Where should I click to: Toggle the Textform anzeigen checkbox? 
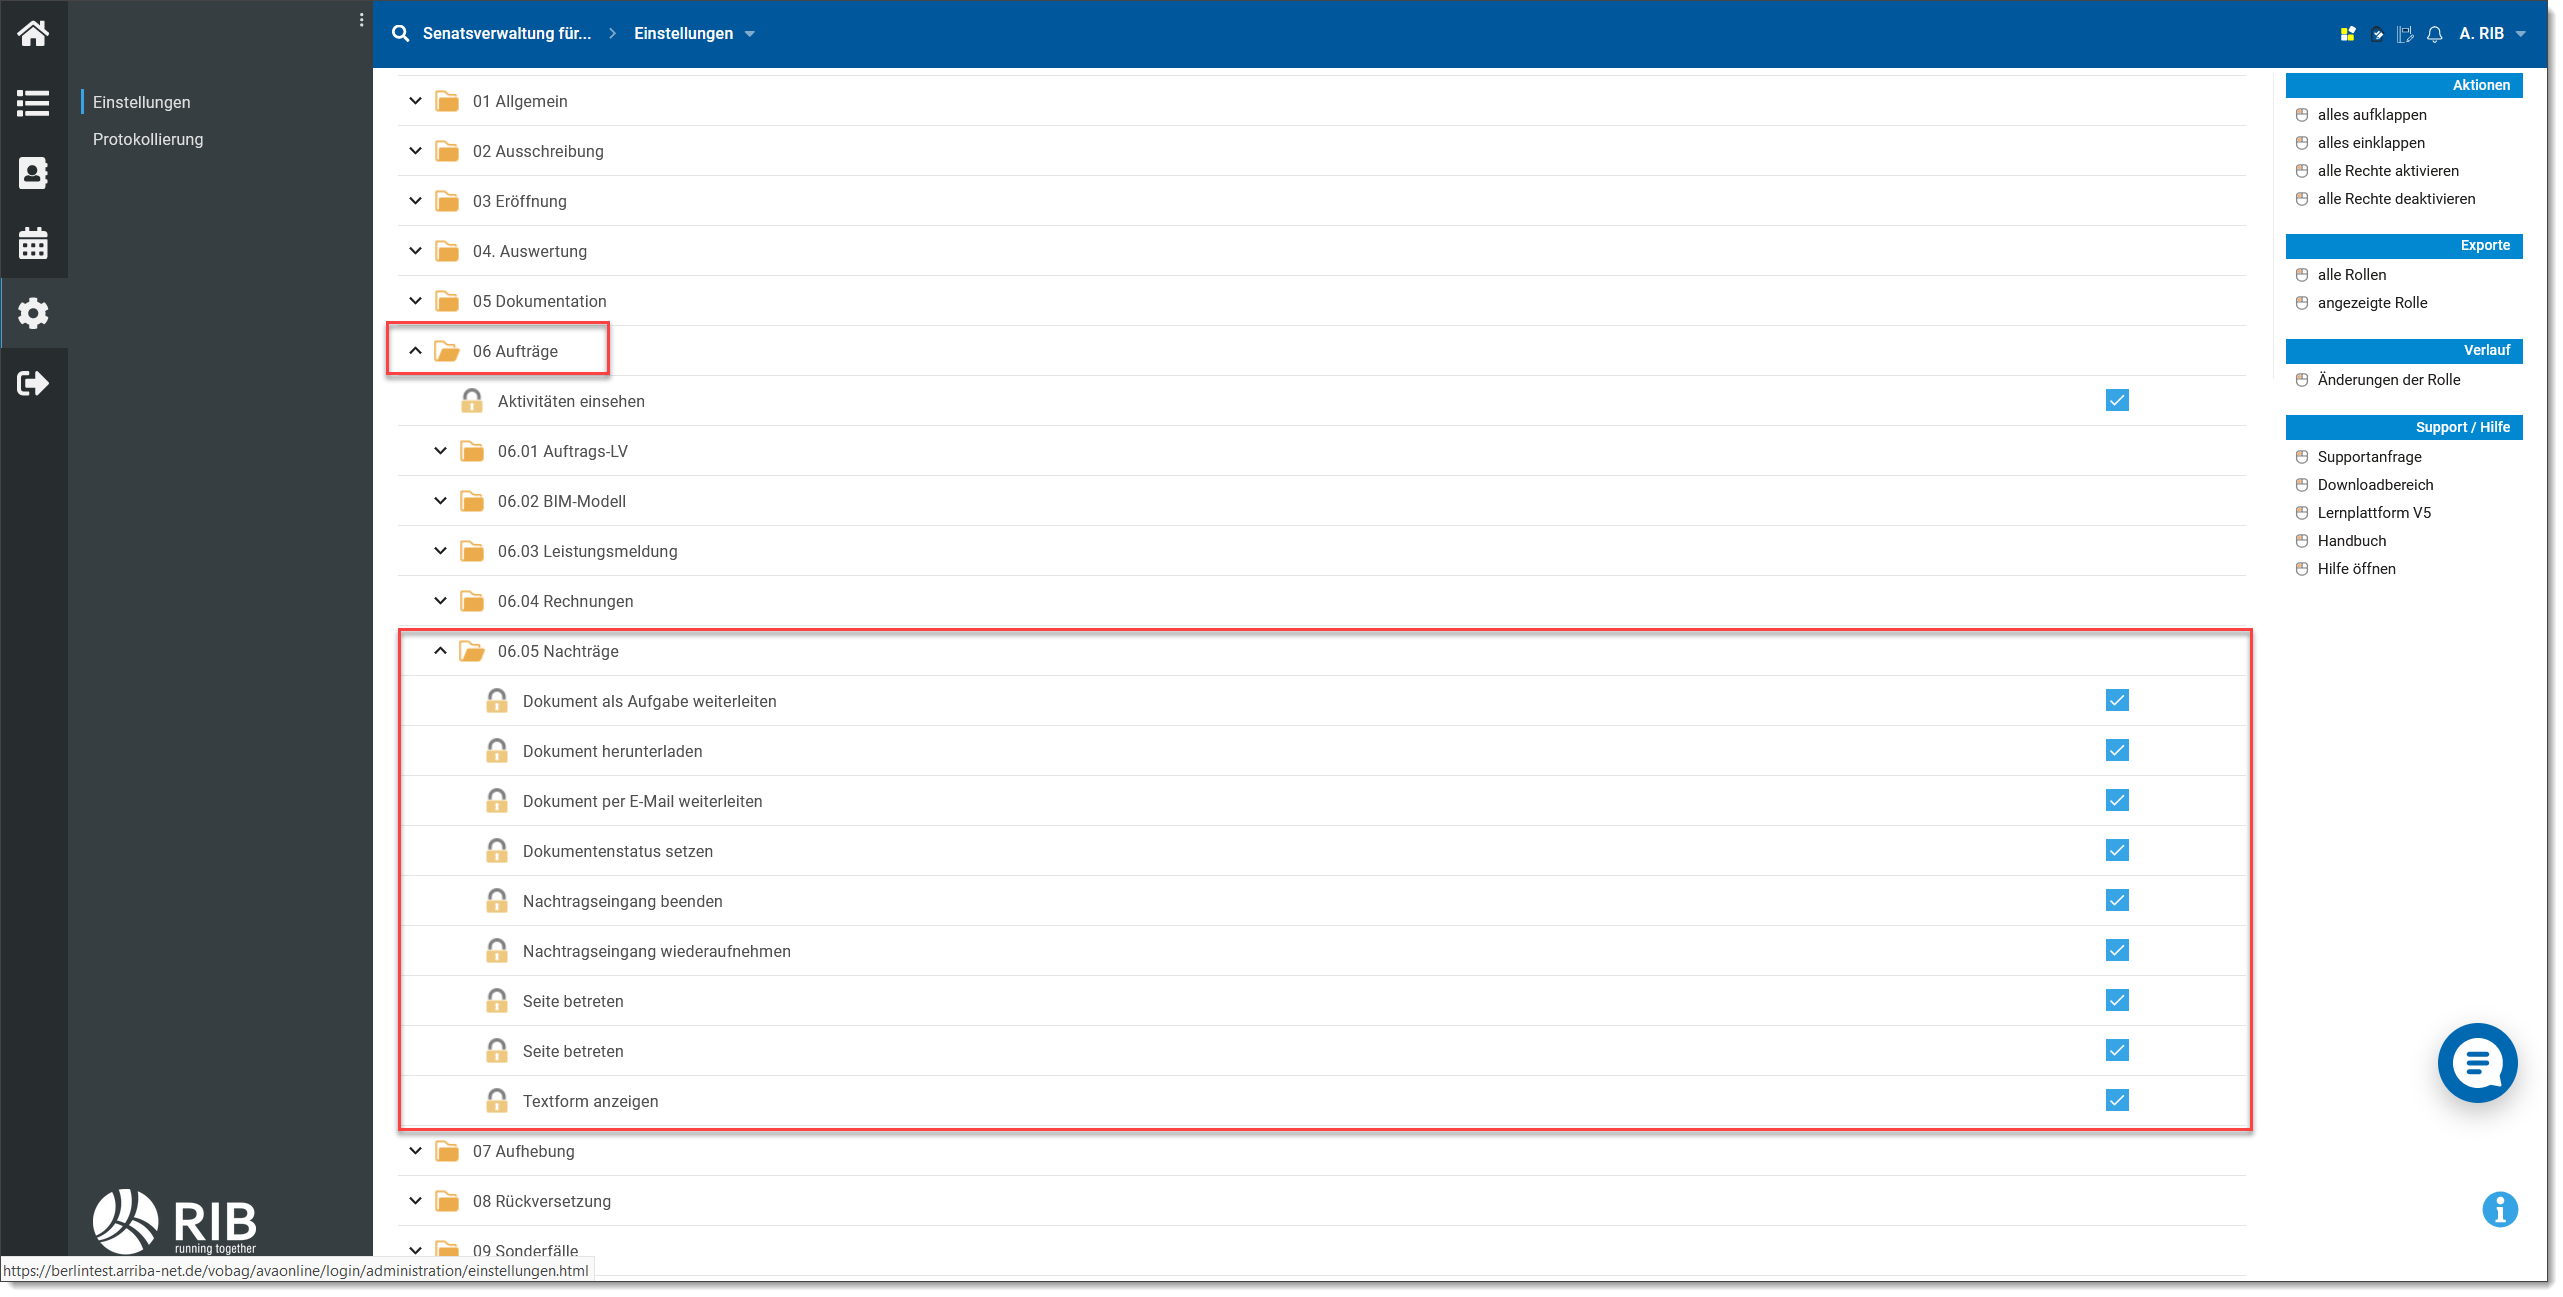click(x=2117, y=1100)
